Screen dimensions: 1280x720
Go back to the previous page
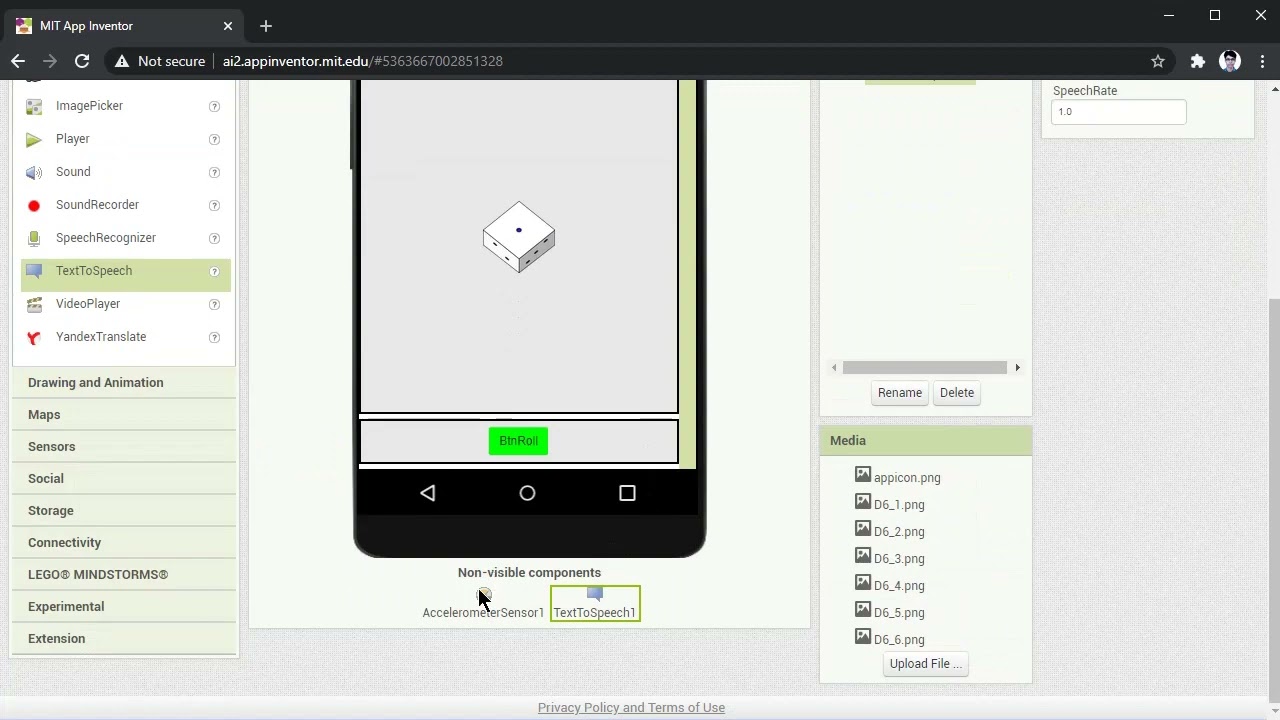pos(18,61)
